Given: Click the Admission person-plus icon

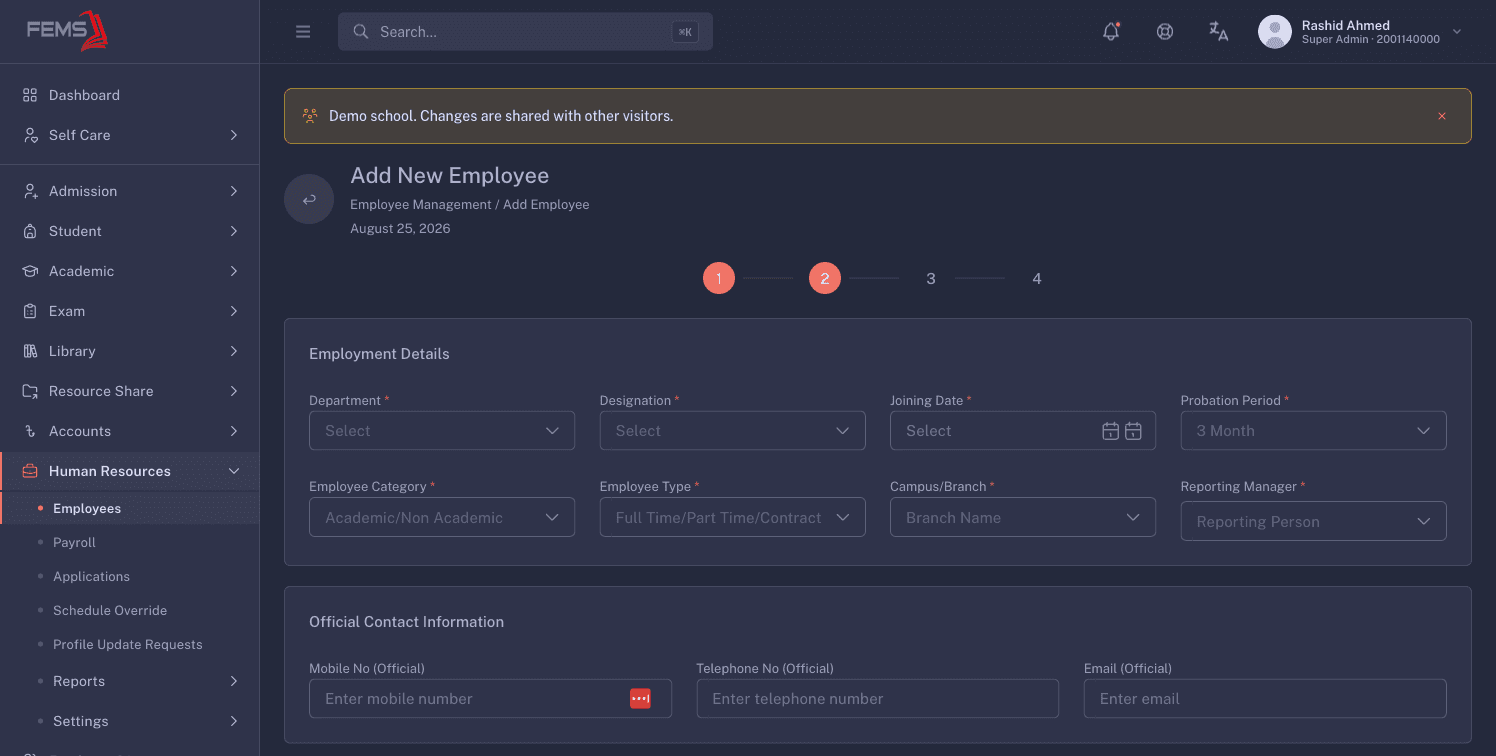Looking at the screenshot, I should pyautogui.click(x=30, y=191).
